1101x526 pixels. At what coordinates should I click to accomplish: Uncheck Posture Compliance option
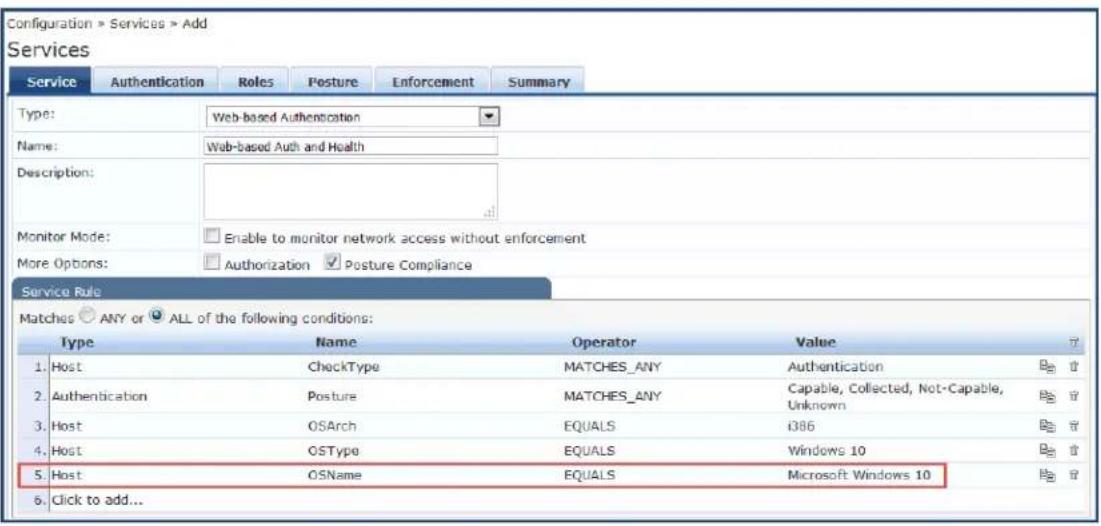point(331,264)
